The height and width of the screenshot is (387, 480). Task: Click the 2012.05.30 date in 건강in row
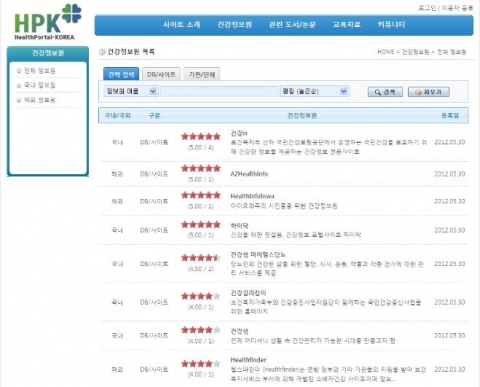pyautogui.click(x=449, y=142)
